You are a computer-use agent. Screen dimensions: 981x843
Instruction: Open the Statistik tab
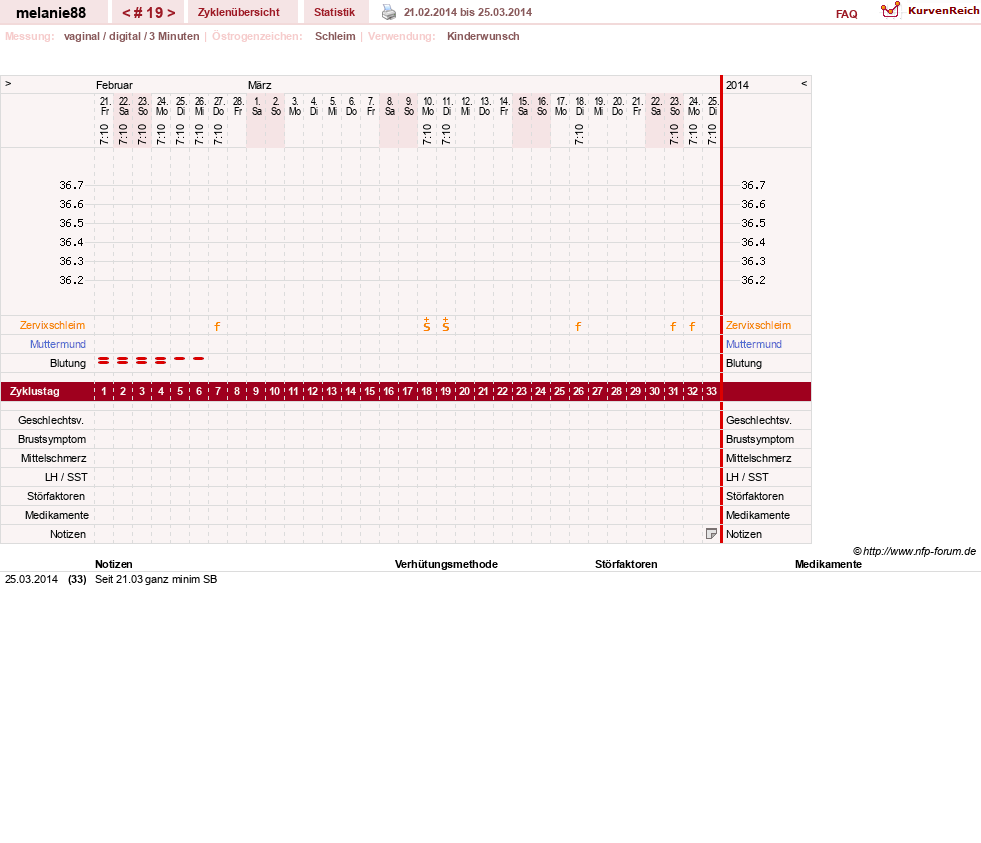point(335,12)
